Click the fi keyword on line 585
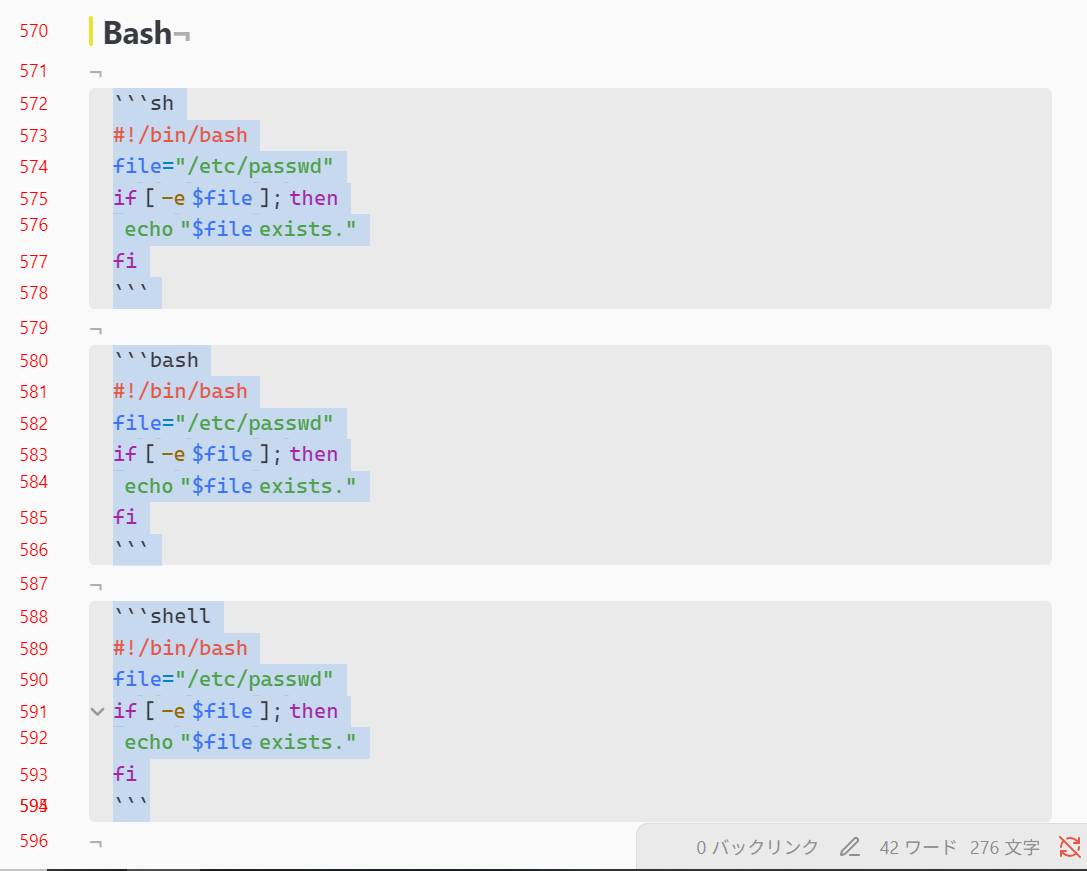The image size is (1087, 871). tap(125, 517)
